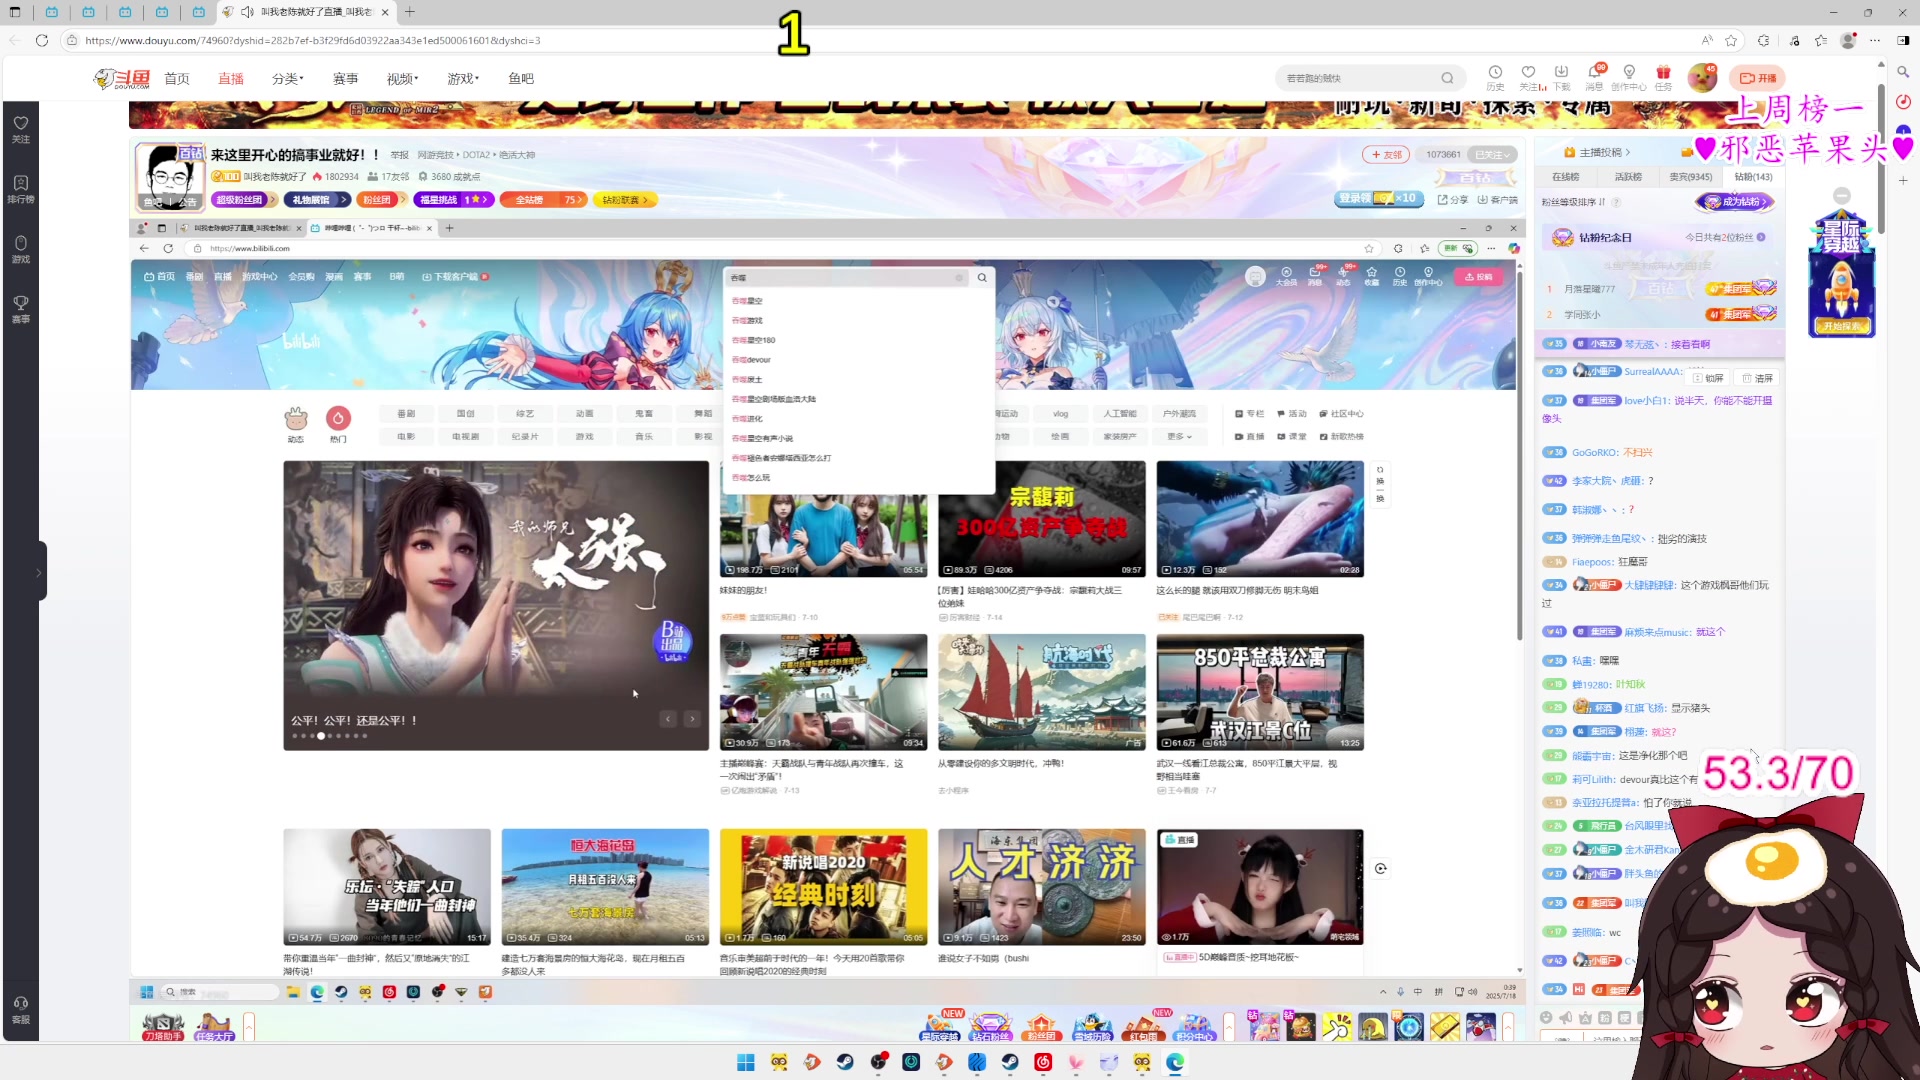Image resolution: width=1920 pixels, height=1080 pixels.
Task: Expand the 视频 dropdown in the Douyu nav
Action: 402,78
